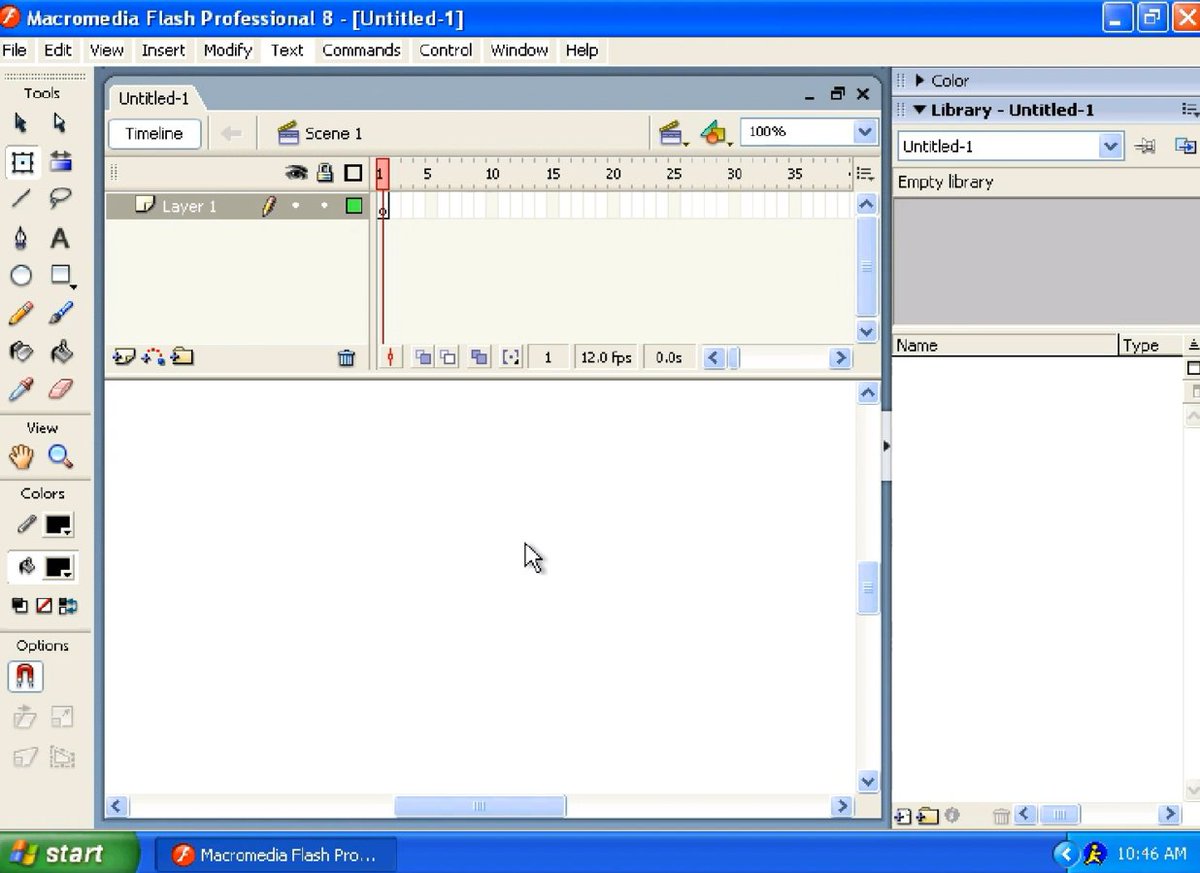Open the timeline options menu
Screen dimensions: 1200x873
[x=865, y=173]
